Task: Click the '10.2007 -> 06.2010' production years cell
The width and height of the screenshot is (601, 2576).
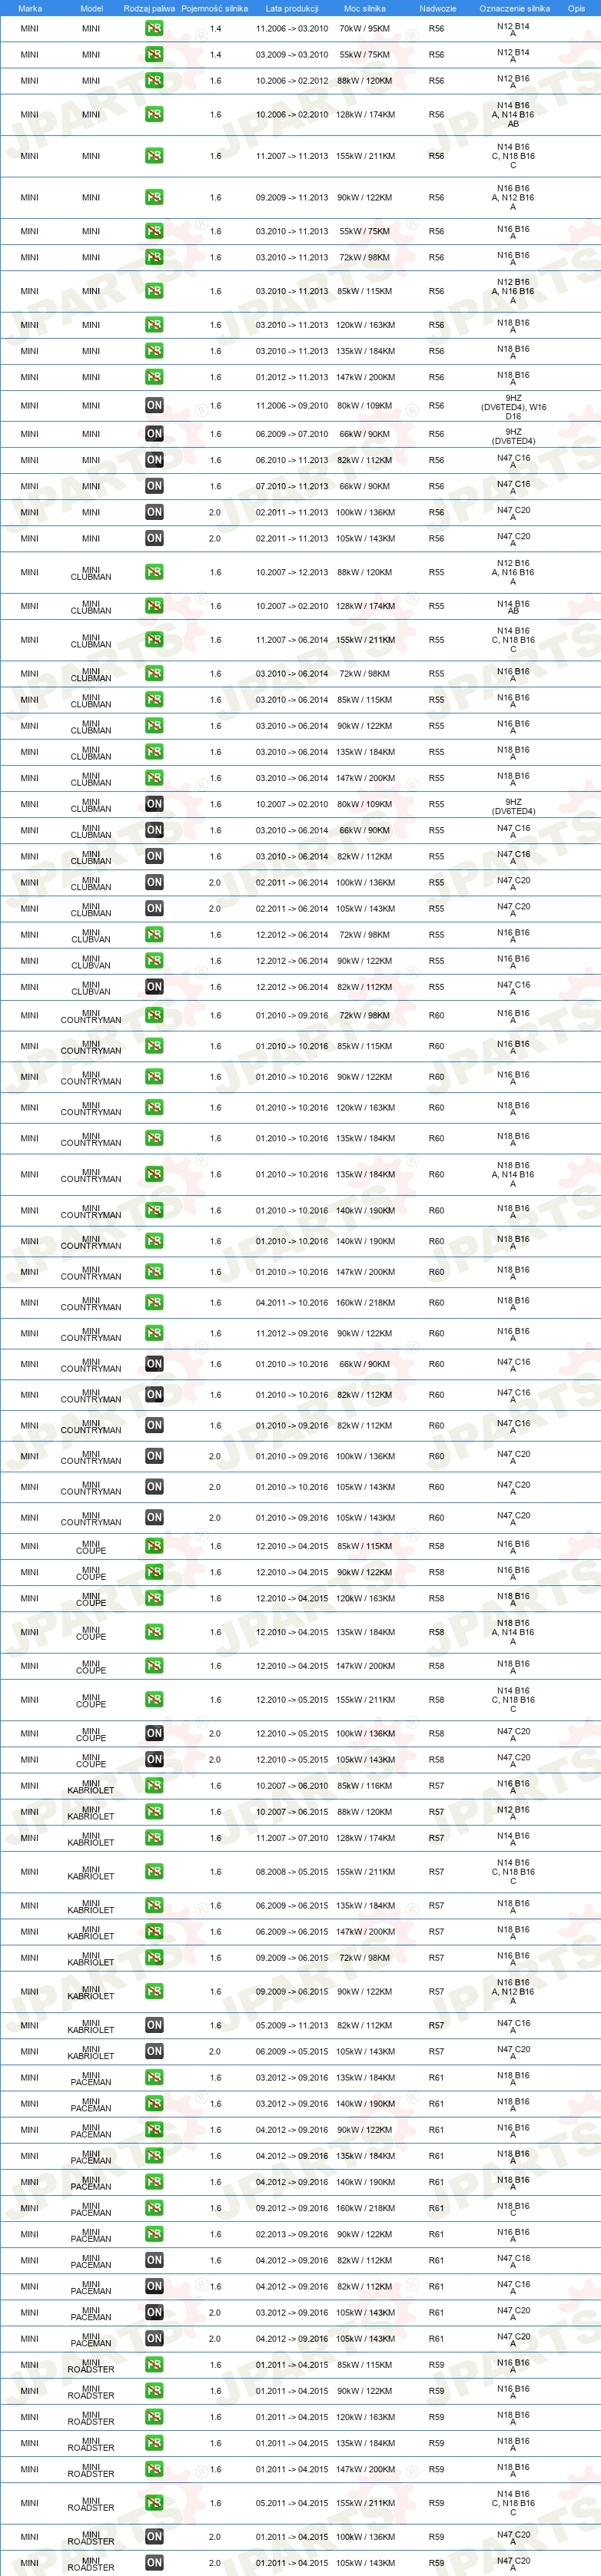Action: (292, 1786)
